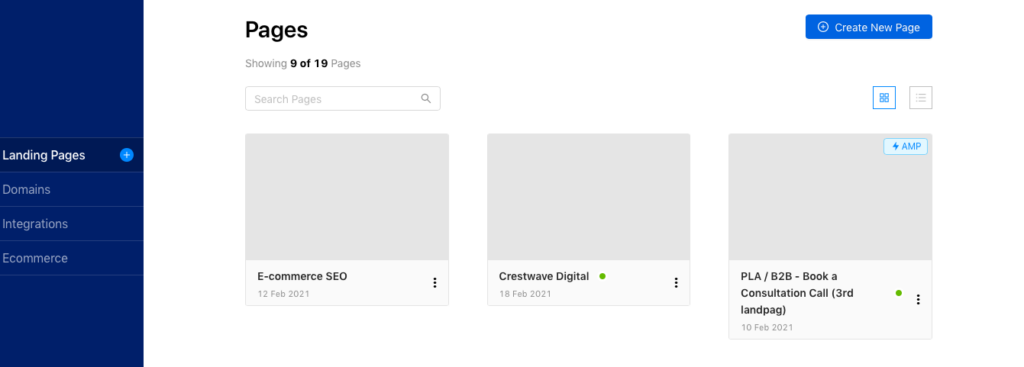This screenshot has width=1024, height=367.
Task: Open options menu for PLA / B2B page
Action: tap(918, 299)
